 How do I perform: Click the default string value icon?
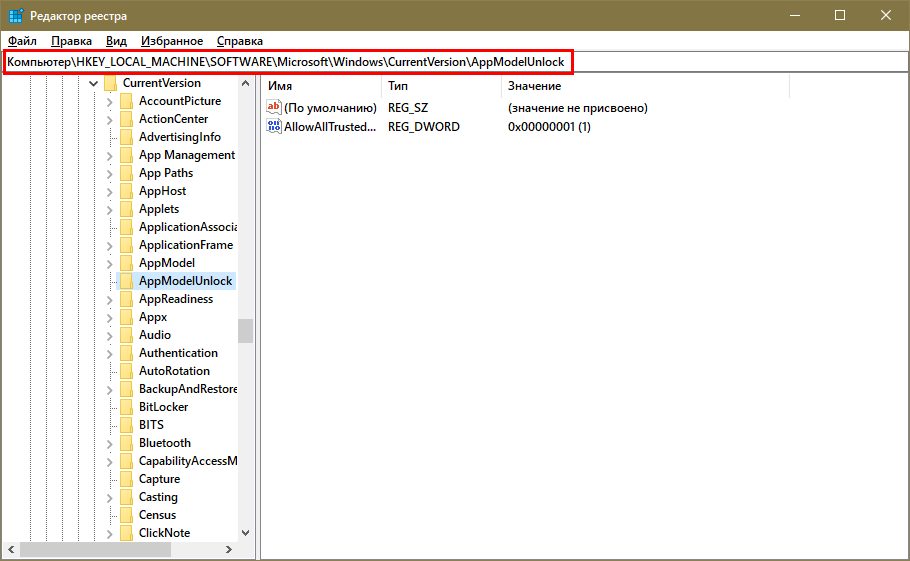pyautogui.click(x=275, y=107)
